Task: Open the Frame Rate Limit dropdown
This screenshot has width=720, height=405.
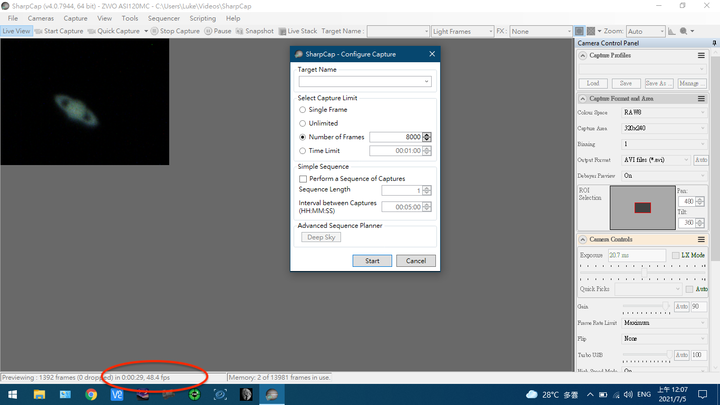Action: [664, 323]
